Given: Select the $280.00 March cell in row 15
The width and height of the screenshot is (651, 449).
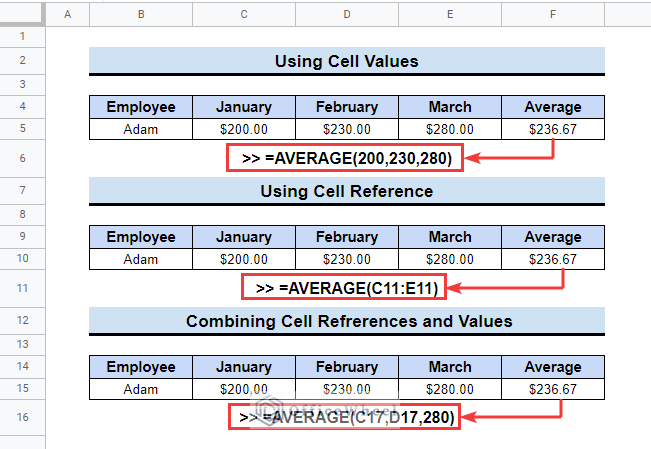Looking at the screenshot, I should (x=450, y=389).
